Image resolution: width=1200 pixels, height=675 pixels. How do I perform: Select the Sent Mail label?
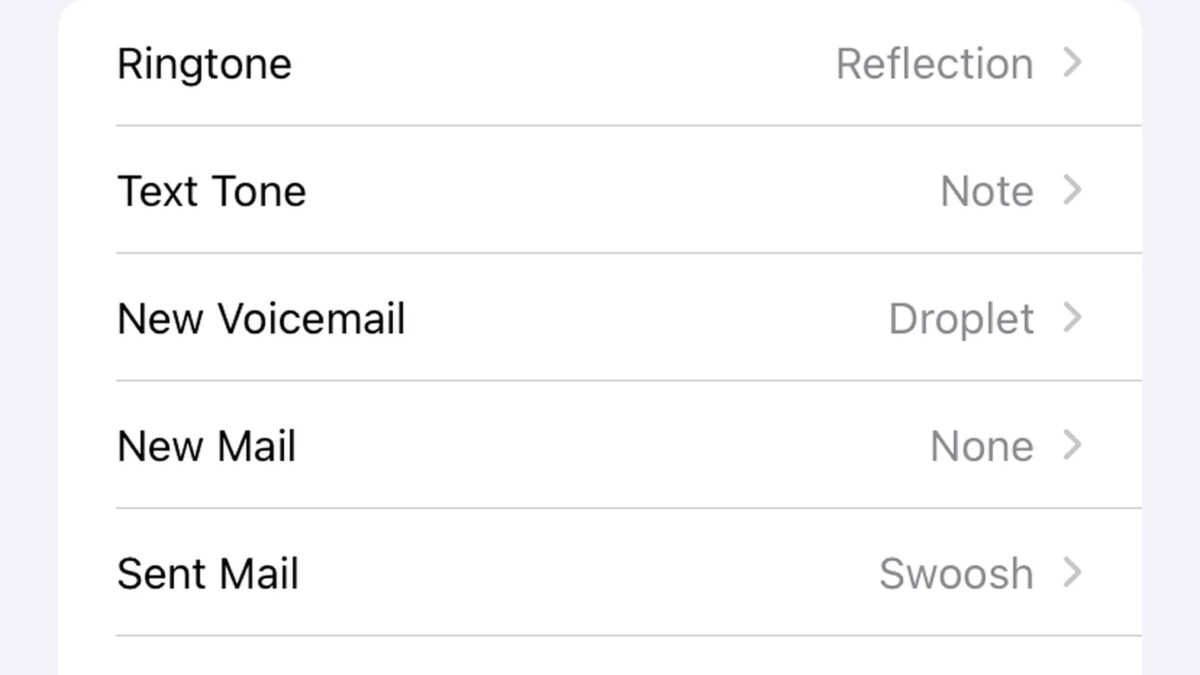(208, 574)
